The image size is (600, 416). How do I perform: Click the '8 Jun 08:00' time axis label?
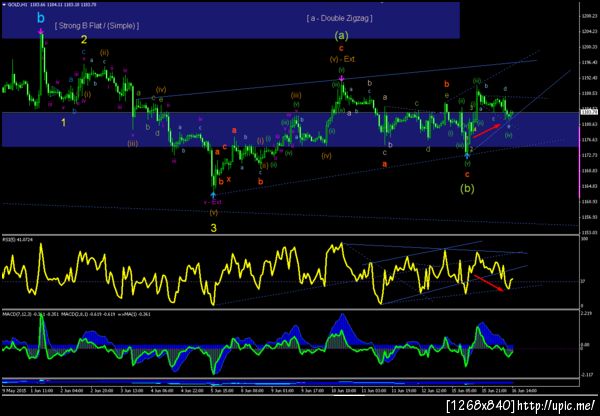point(253,391)
